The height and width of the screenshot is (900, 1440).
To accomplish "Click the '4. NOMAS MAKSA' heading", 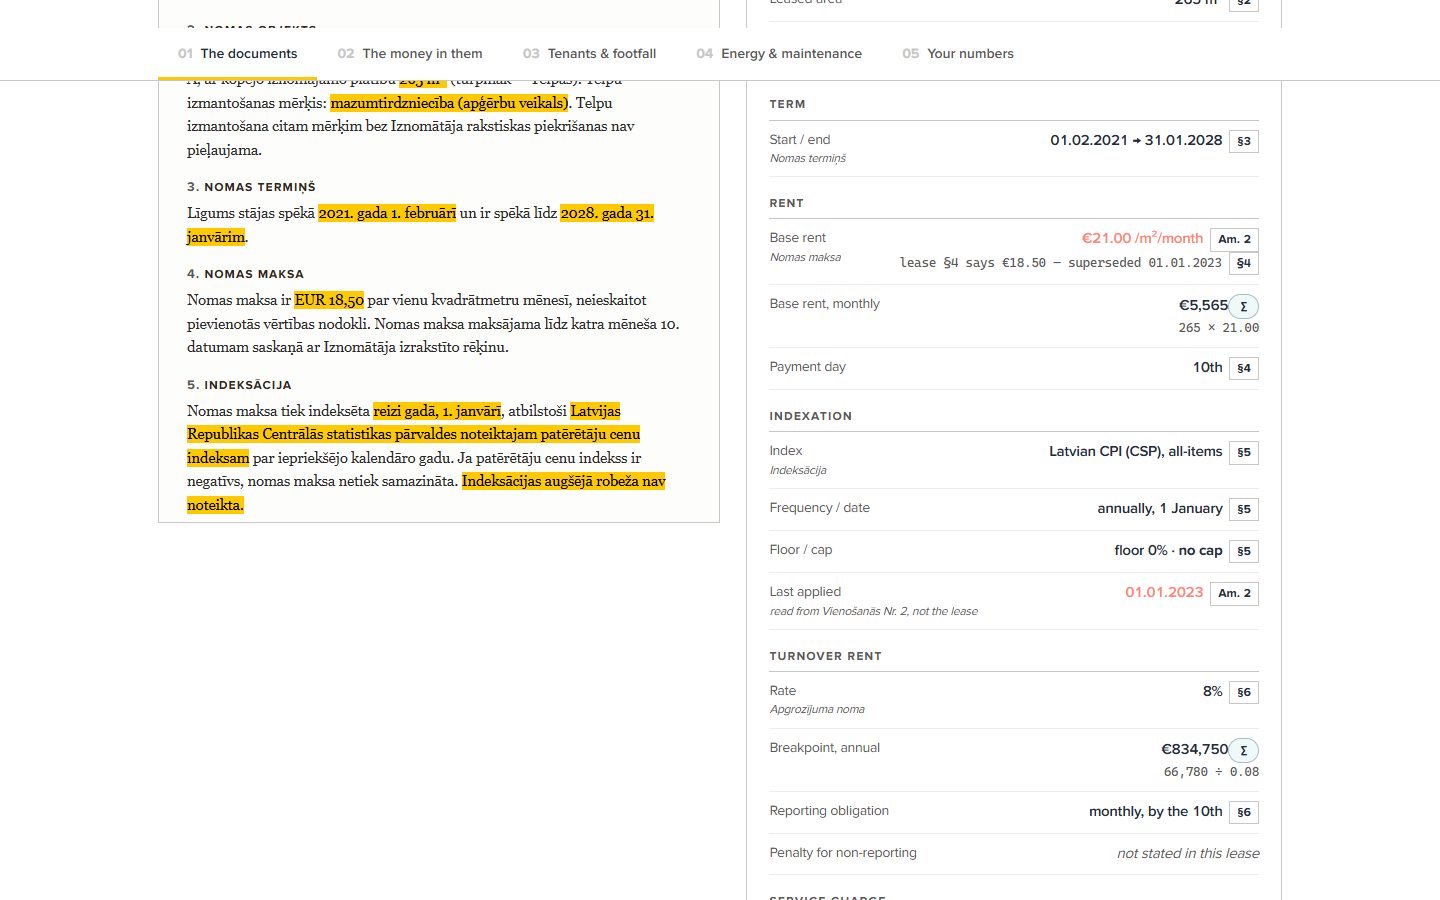I will 245,274.
